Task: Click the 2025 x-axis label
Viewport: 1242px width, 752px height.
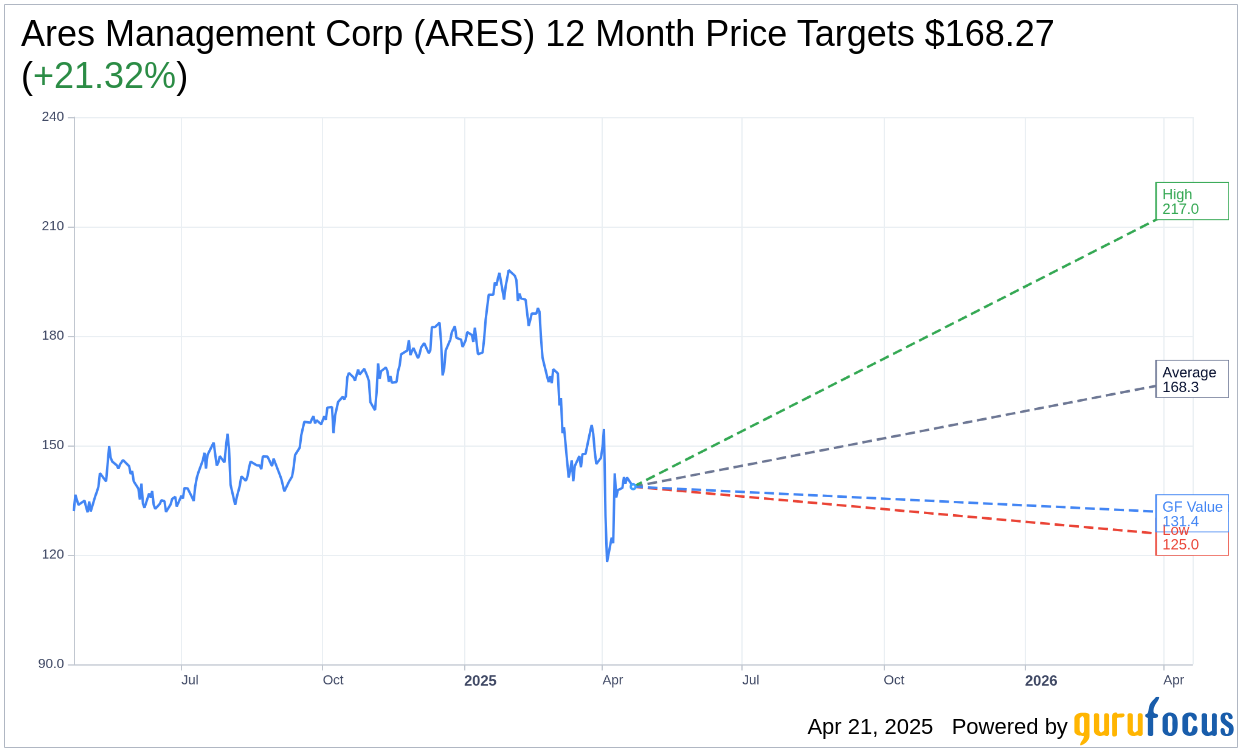Action: pyautogui.click(x=480, y=680)
